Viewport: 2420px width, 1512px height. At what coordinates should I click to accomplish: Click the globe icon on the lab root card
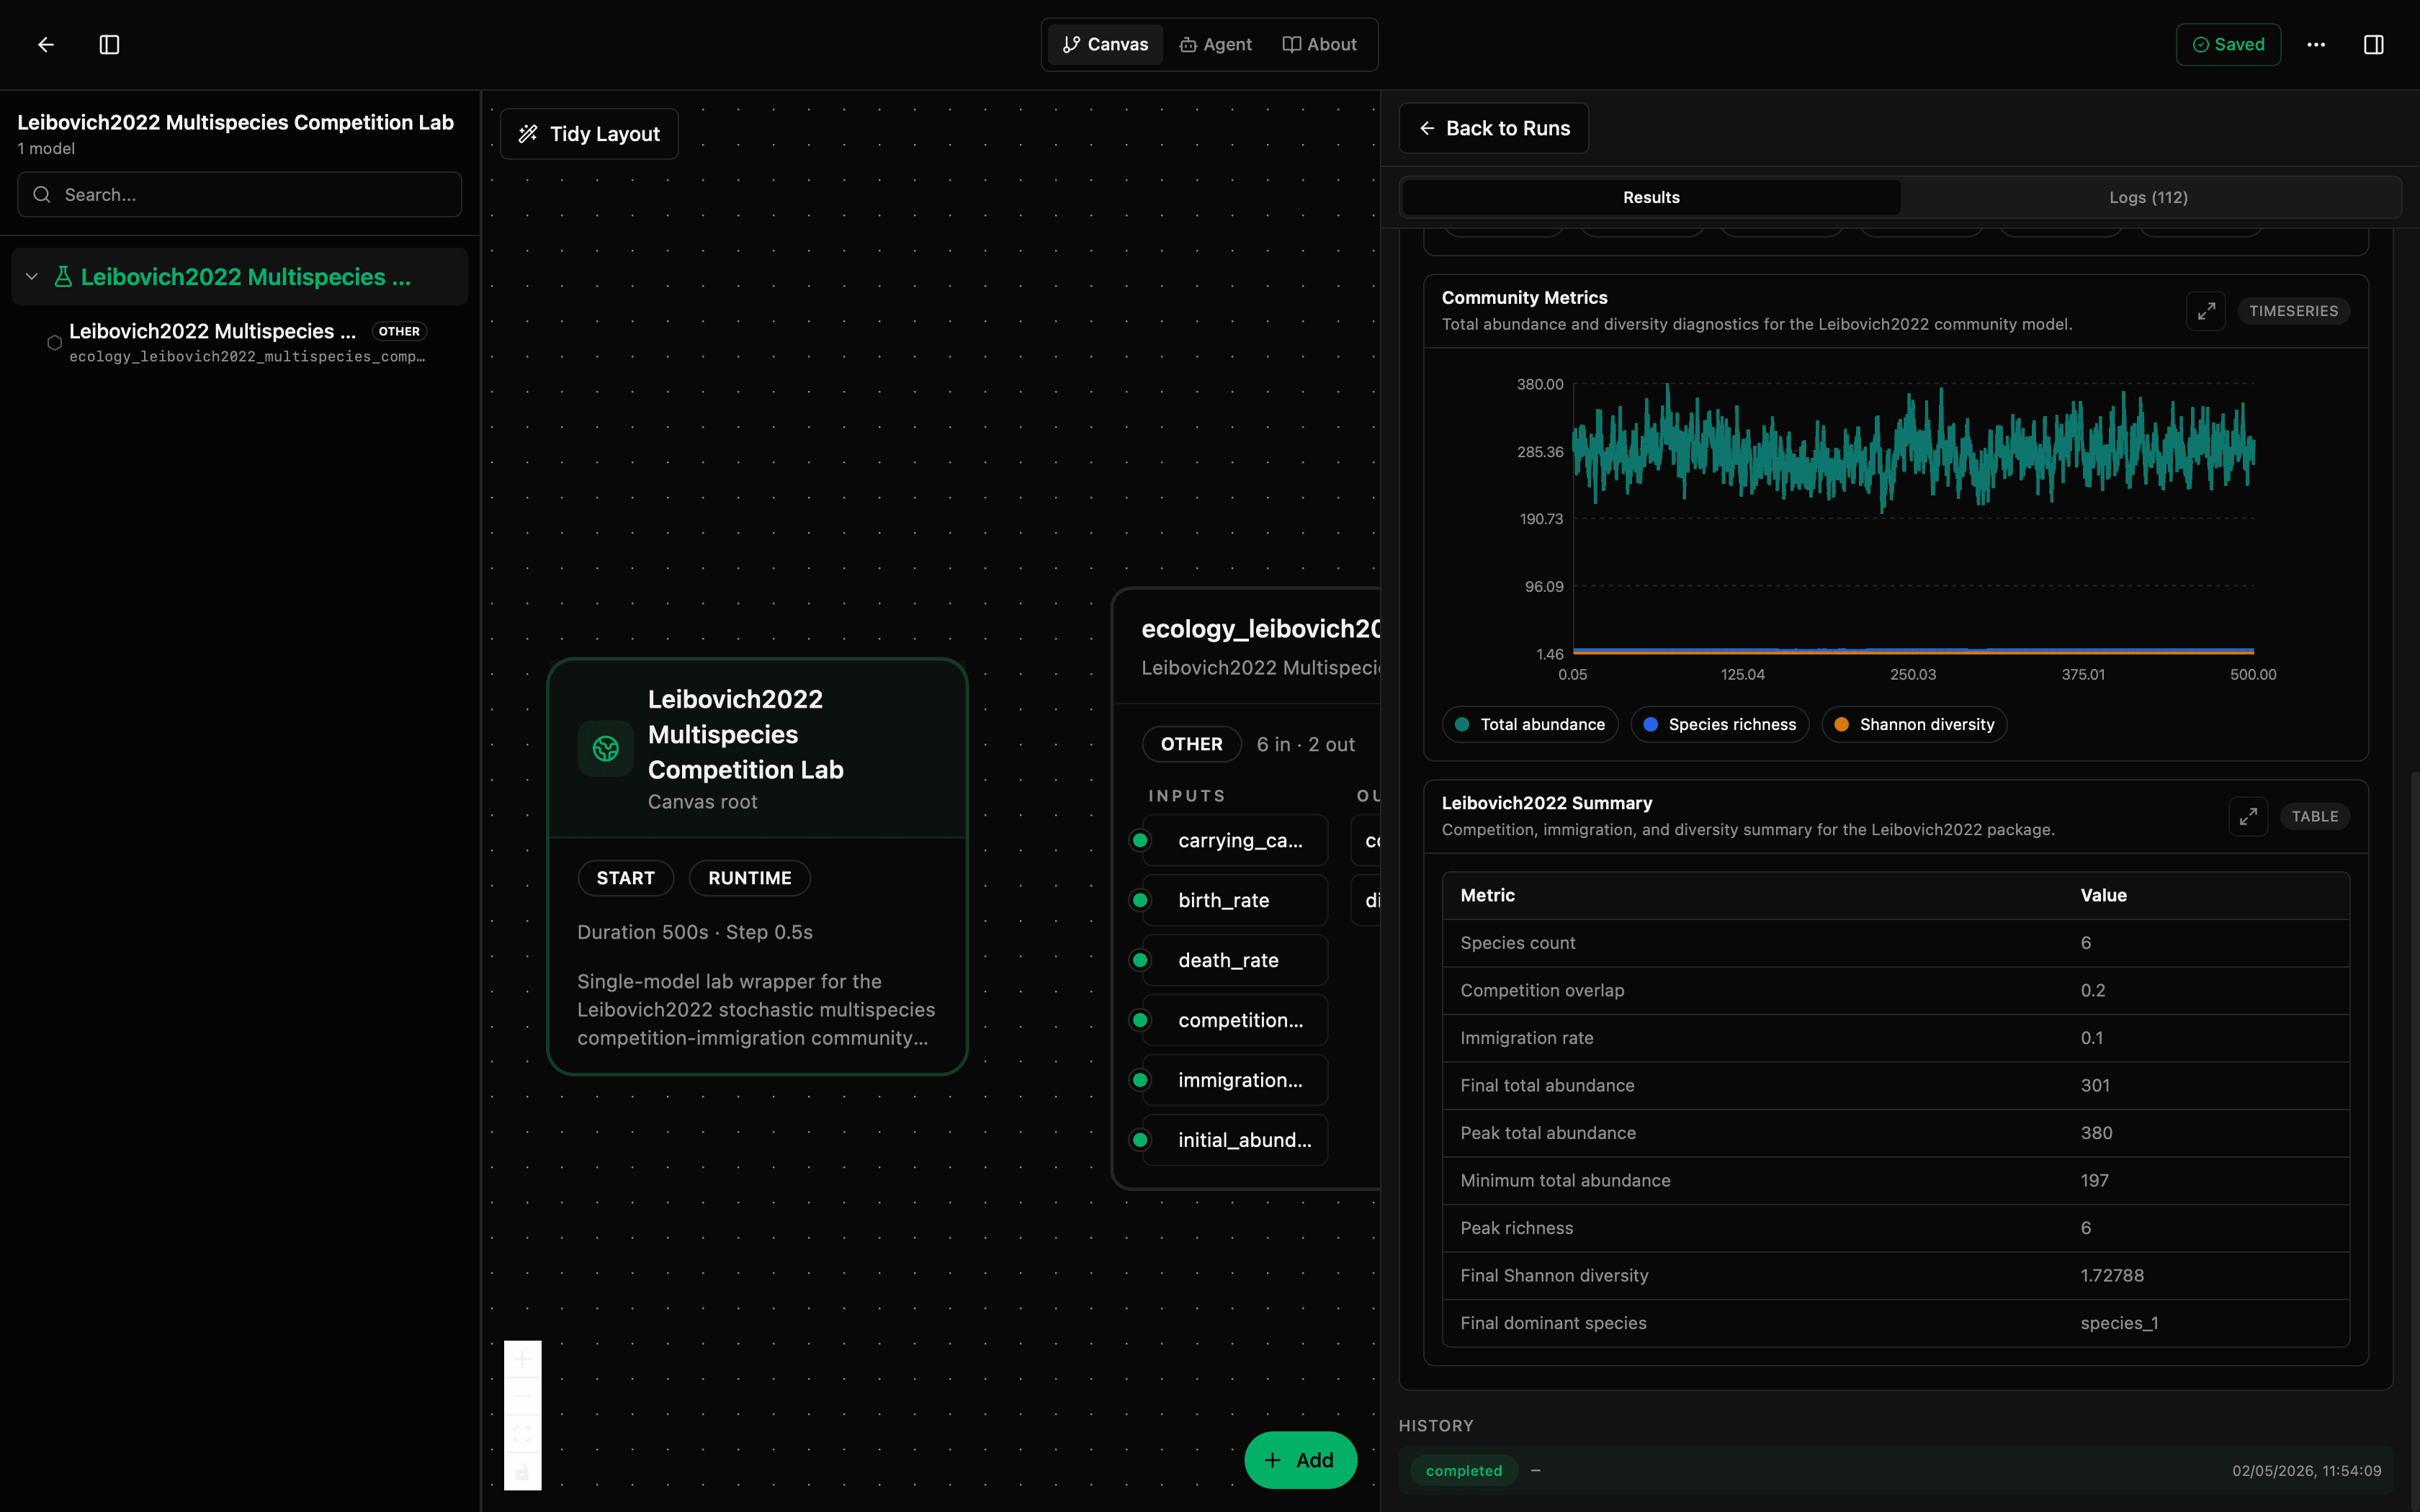tap(605, 749)
